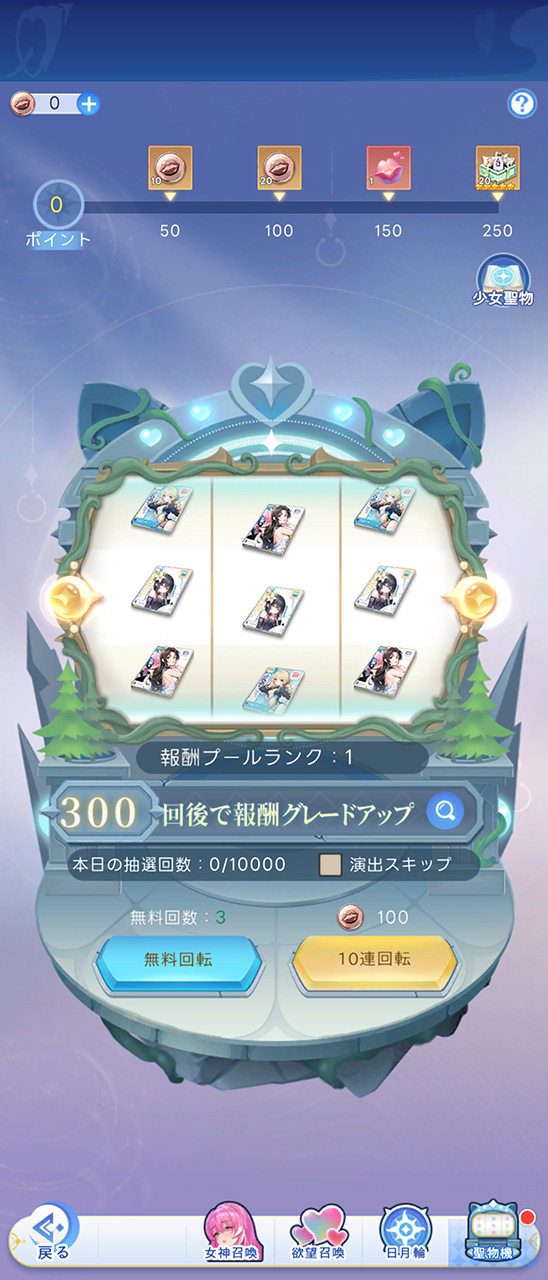Viewport: 548px width, 1280px height.
Task: Open the 少女聖物 relic icon
Action: [503, 280]
